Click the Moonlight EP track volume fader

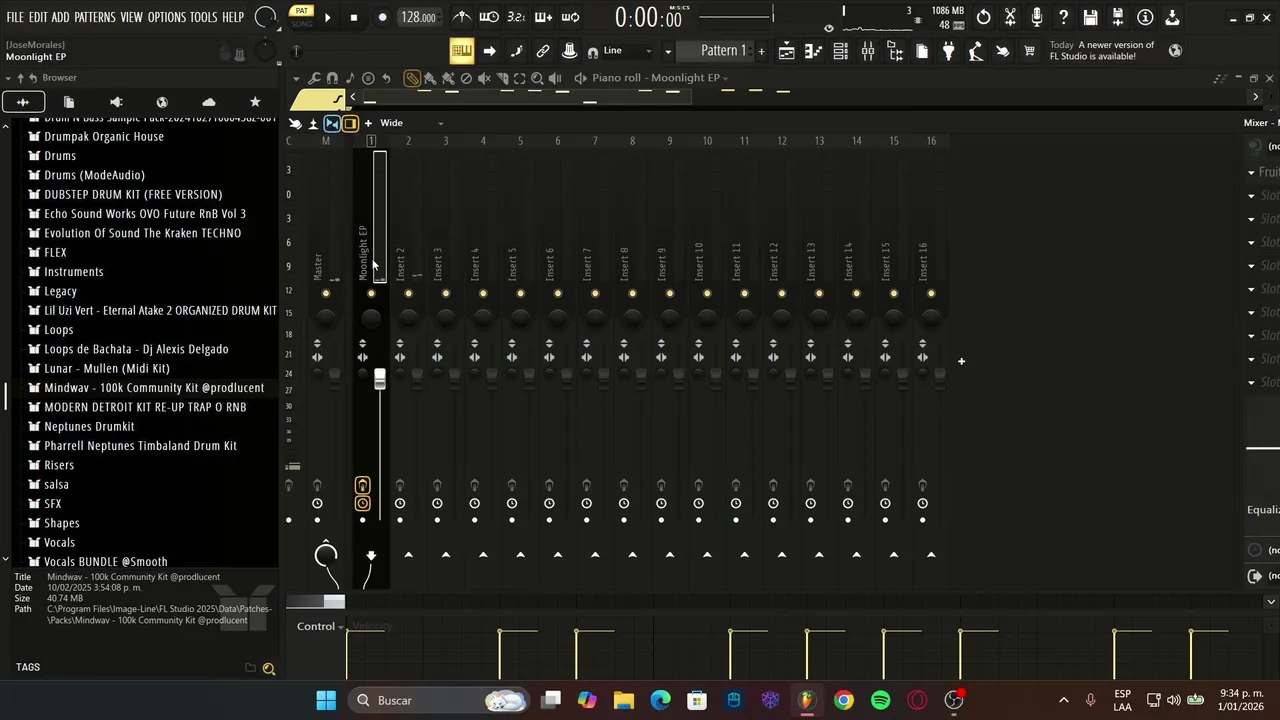point(380,379)
